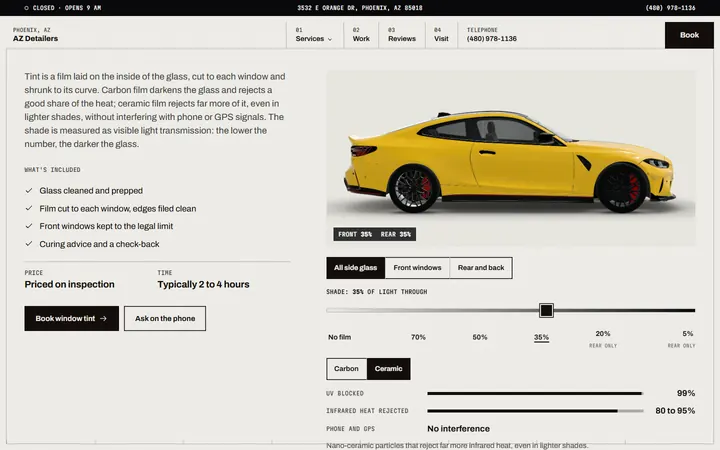Click the arrow icon in Book window tint
Viewport: 720px width, 450px height.
click(x=103, y=318)
